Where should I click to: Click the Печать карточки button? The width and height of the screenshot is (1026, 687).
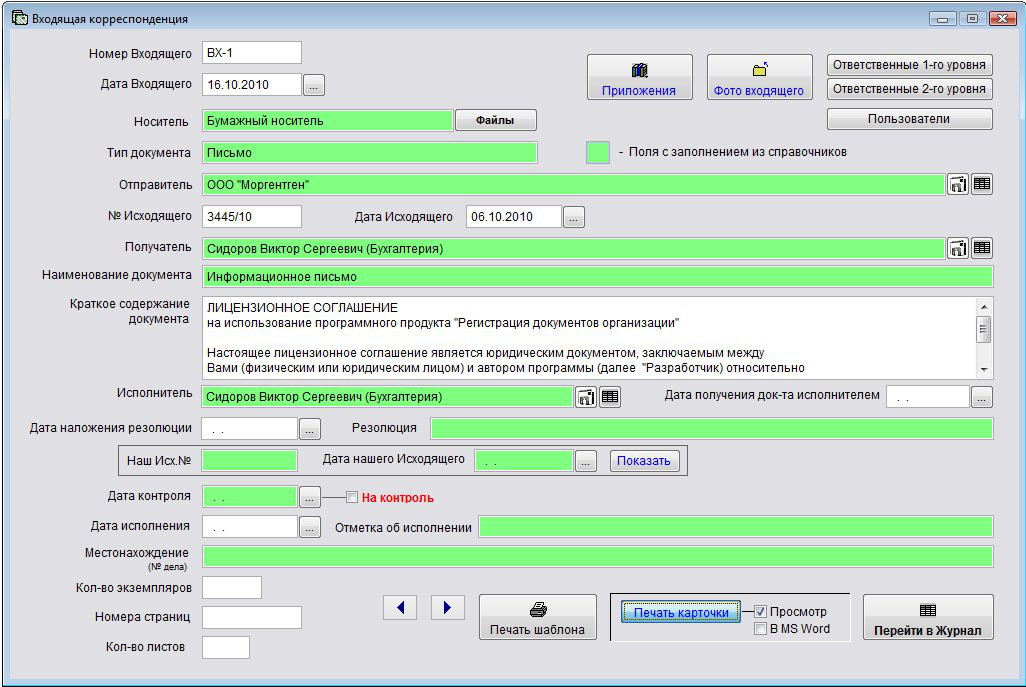pyautogui.click(x=681, y=612)
